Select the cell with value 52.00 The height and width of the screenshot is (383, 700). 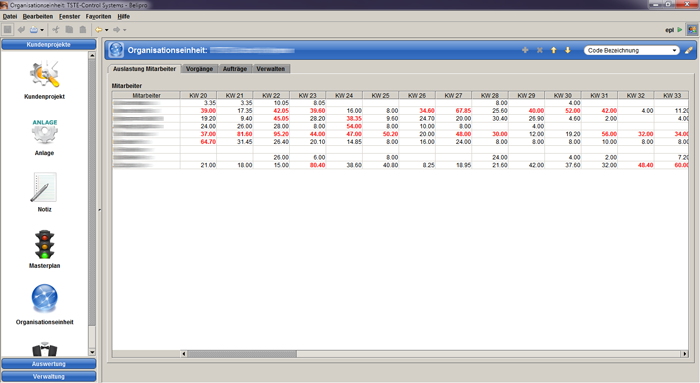point(563,111)
